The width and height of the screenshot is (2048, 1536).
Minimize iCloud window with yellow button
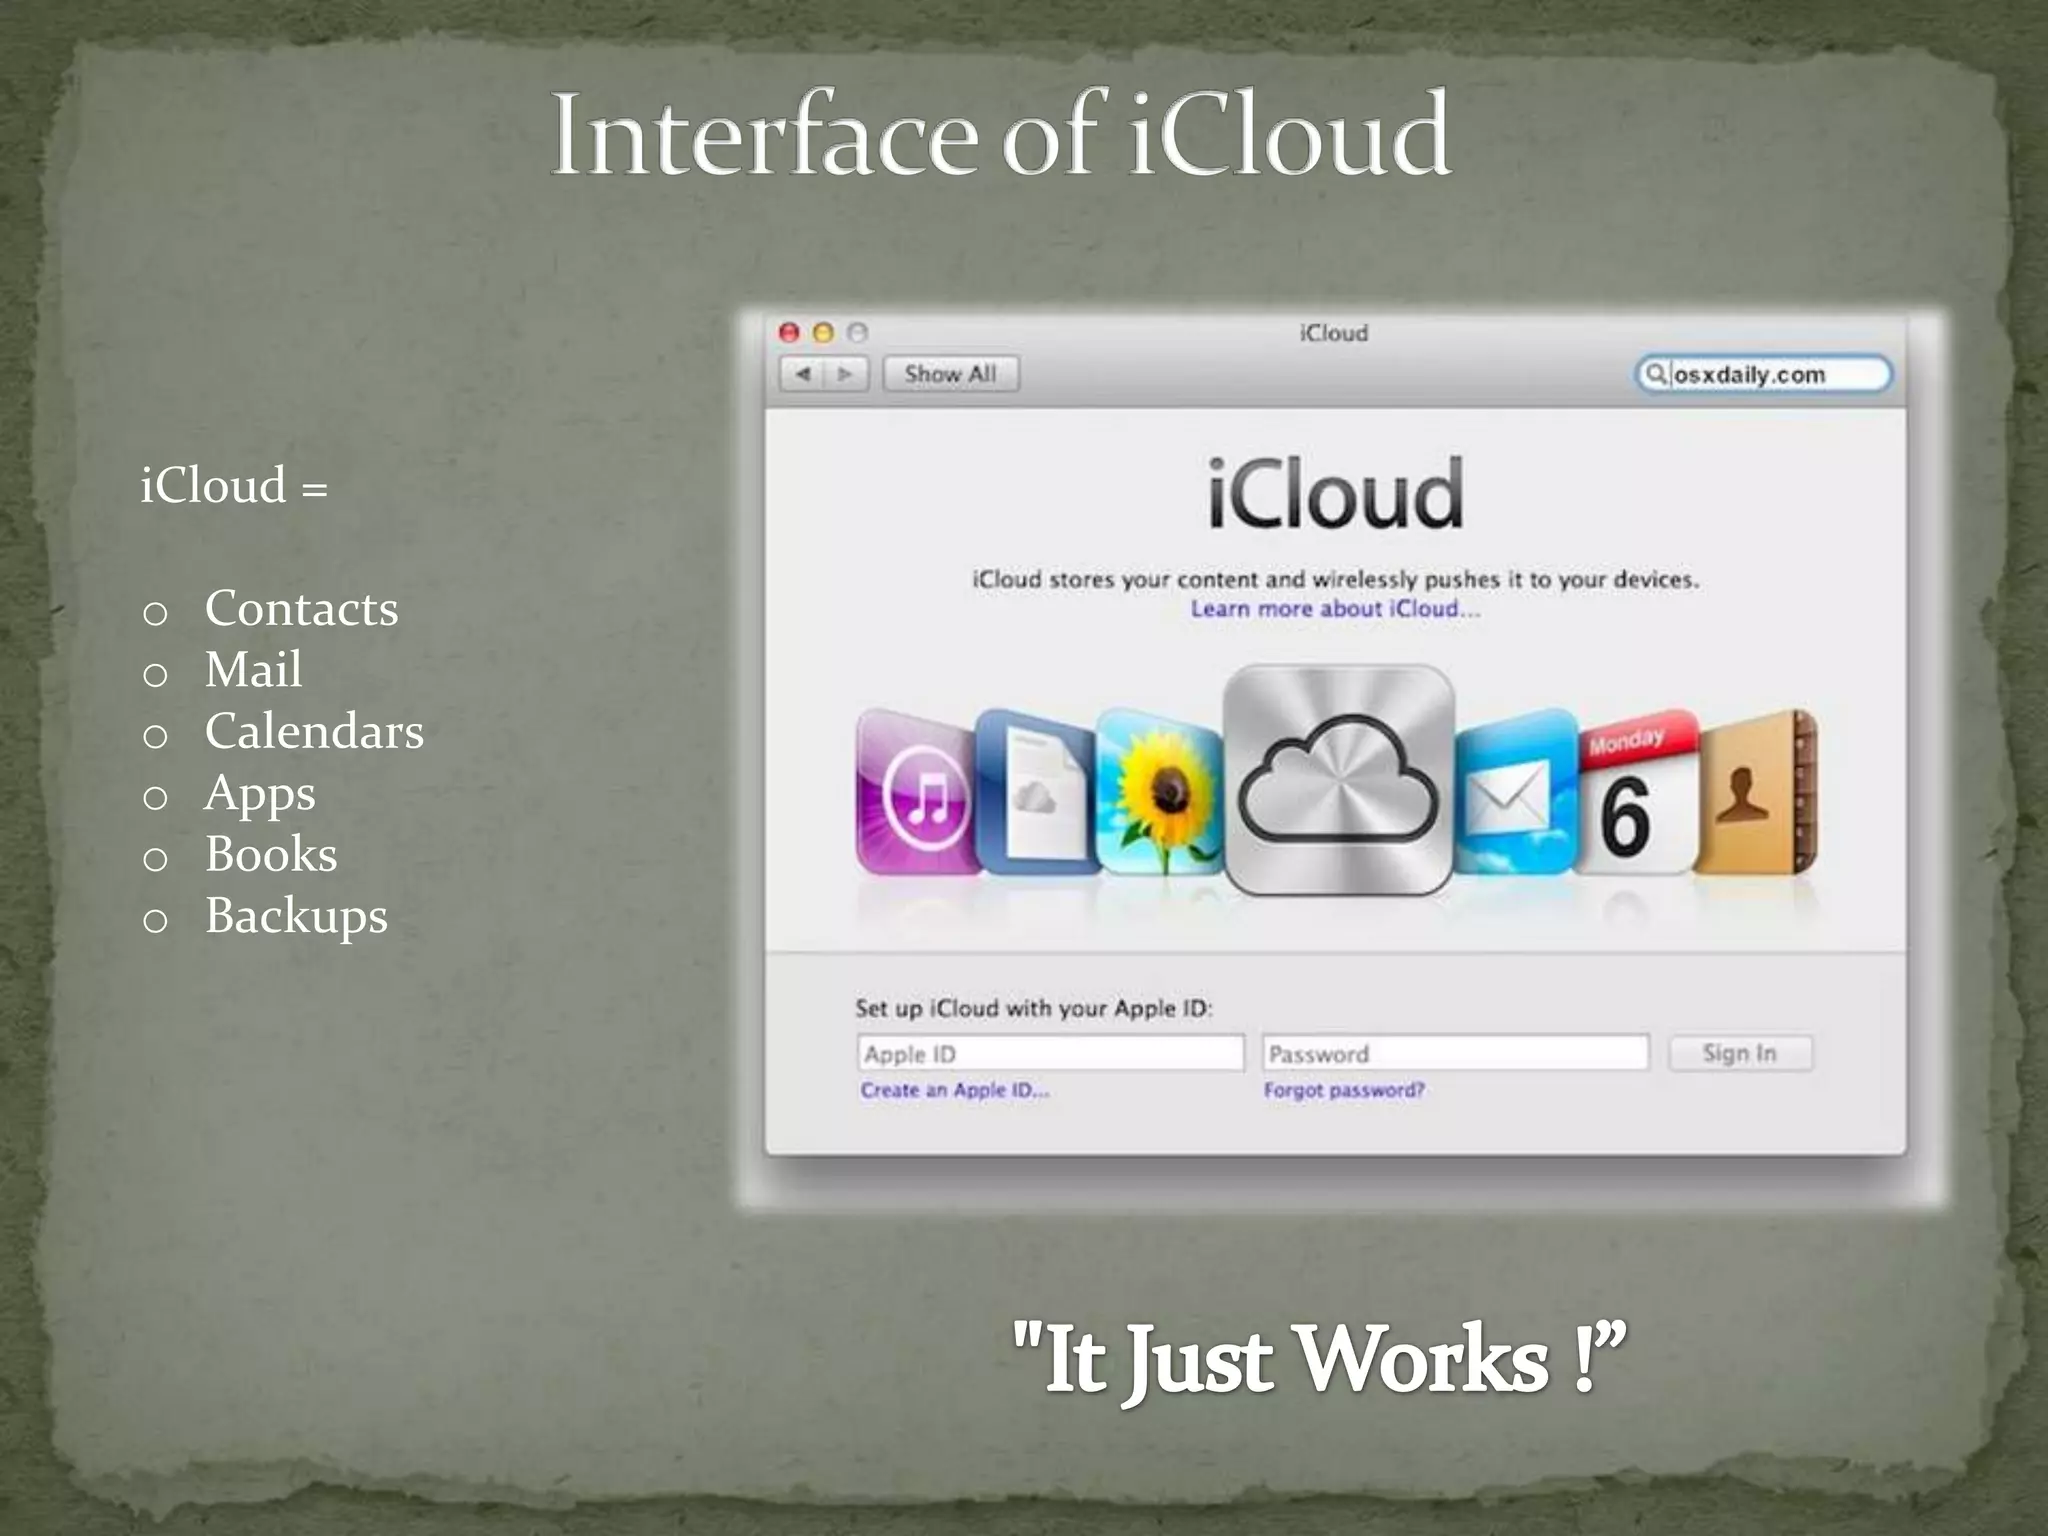point(823,332)
